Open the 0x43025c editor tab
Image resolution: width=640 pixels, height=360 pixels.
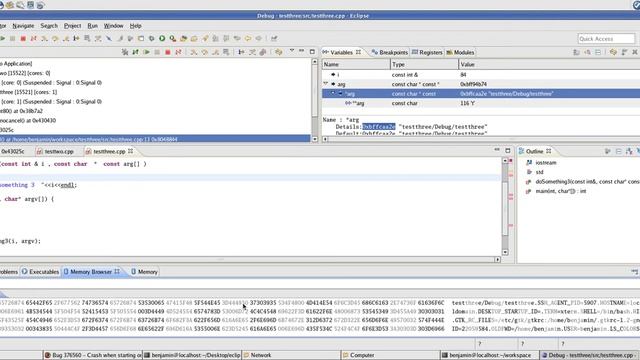coord(12,151)
